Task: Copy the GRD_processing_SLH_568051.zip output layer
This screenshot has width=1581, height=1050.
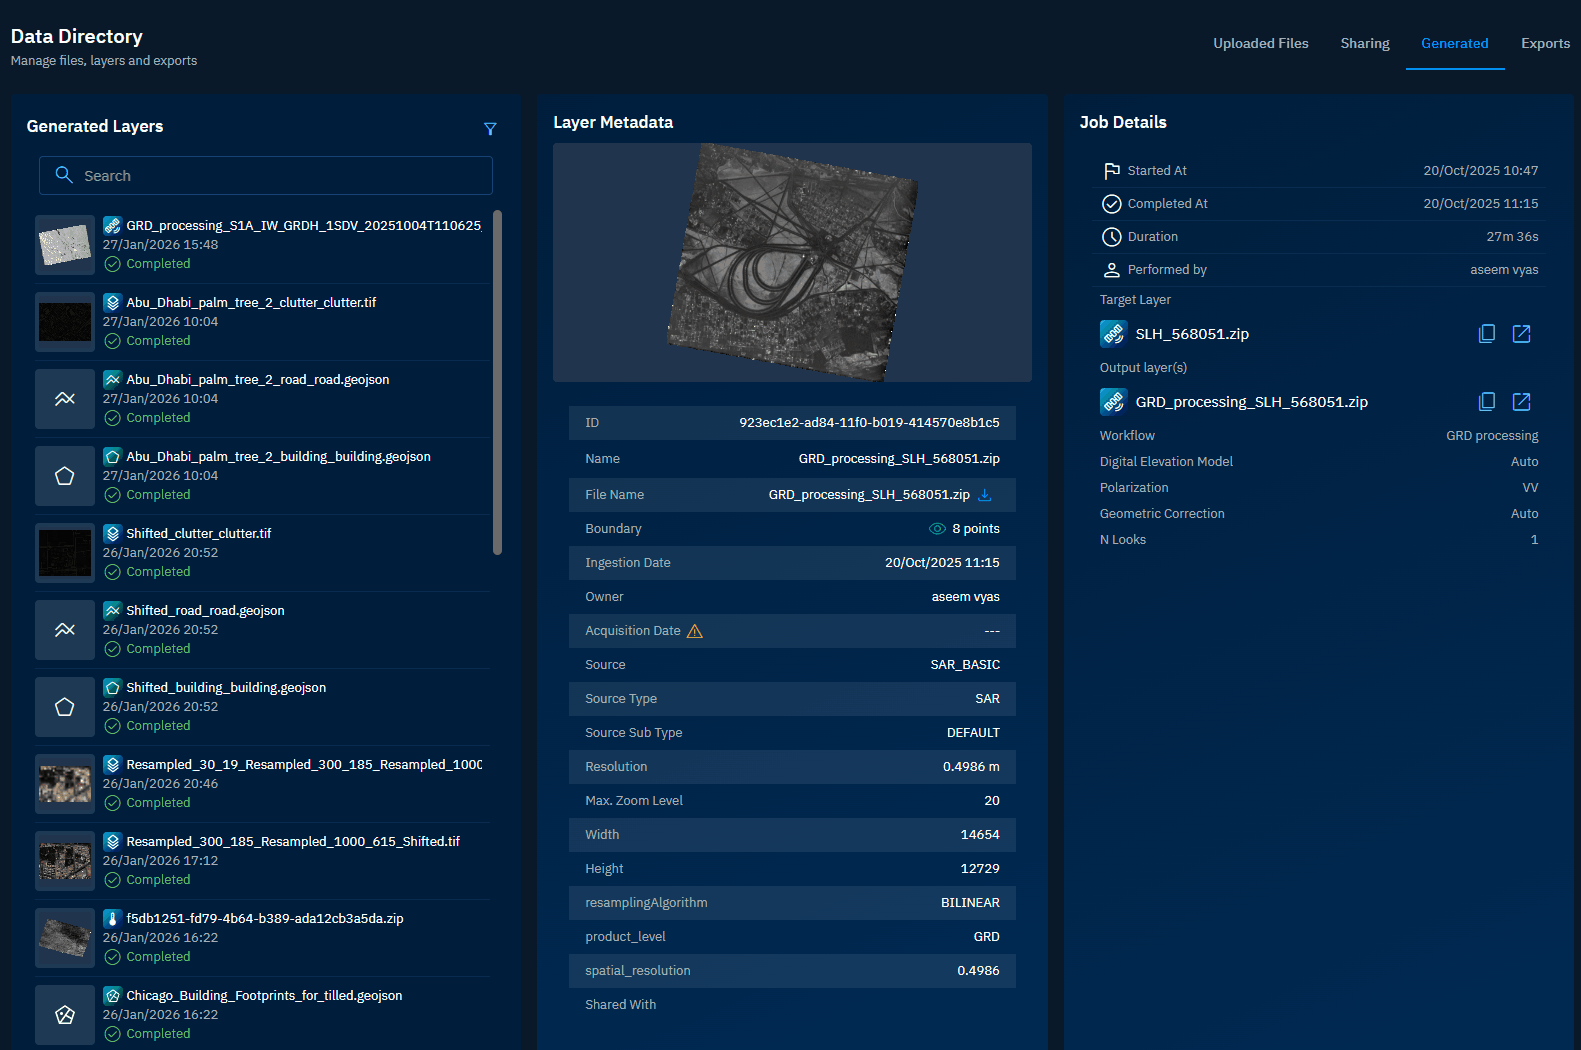Action: pyautogui.click(x=1487, y=402)
